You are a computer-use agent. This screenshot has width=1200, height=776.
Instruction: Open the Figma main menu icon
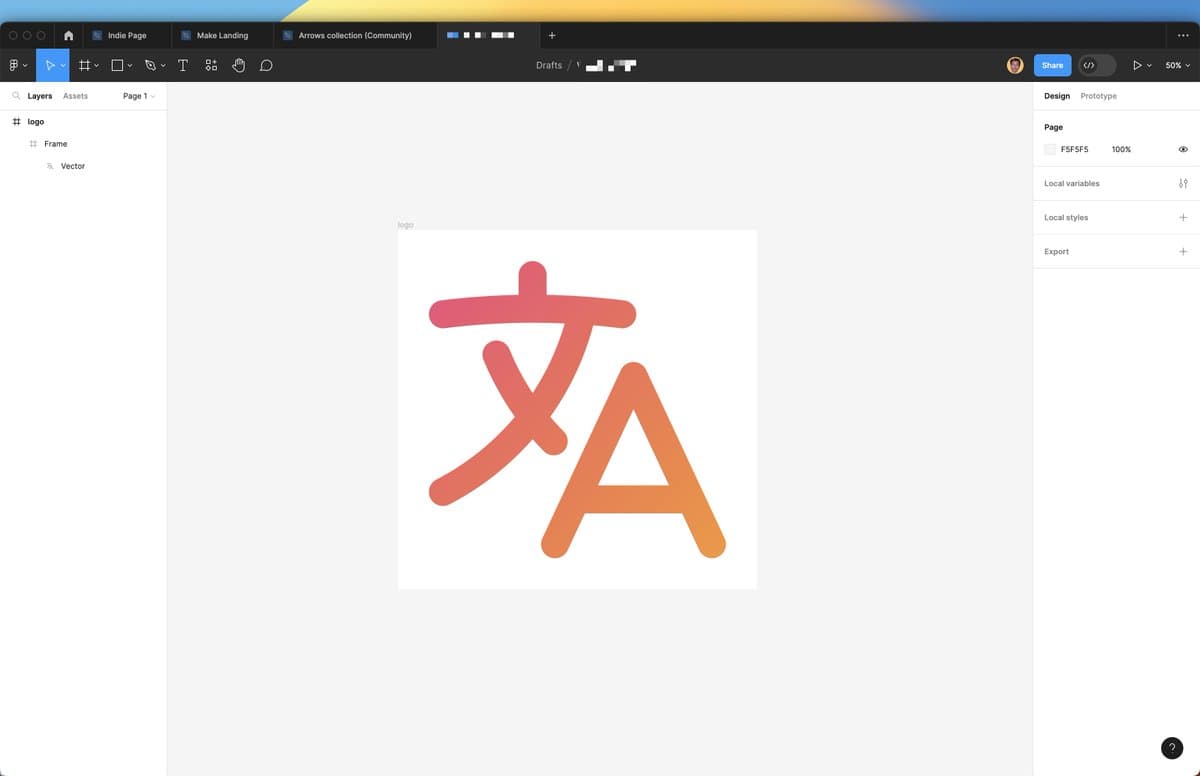pyautogui.click(x=14, y=65)
